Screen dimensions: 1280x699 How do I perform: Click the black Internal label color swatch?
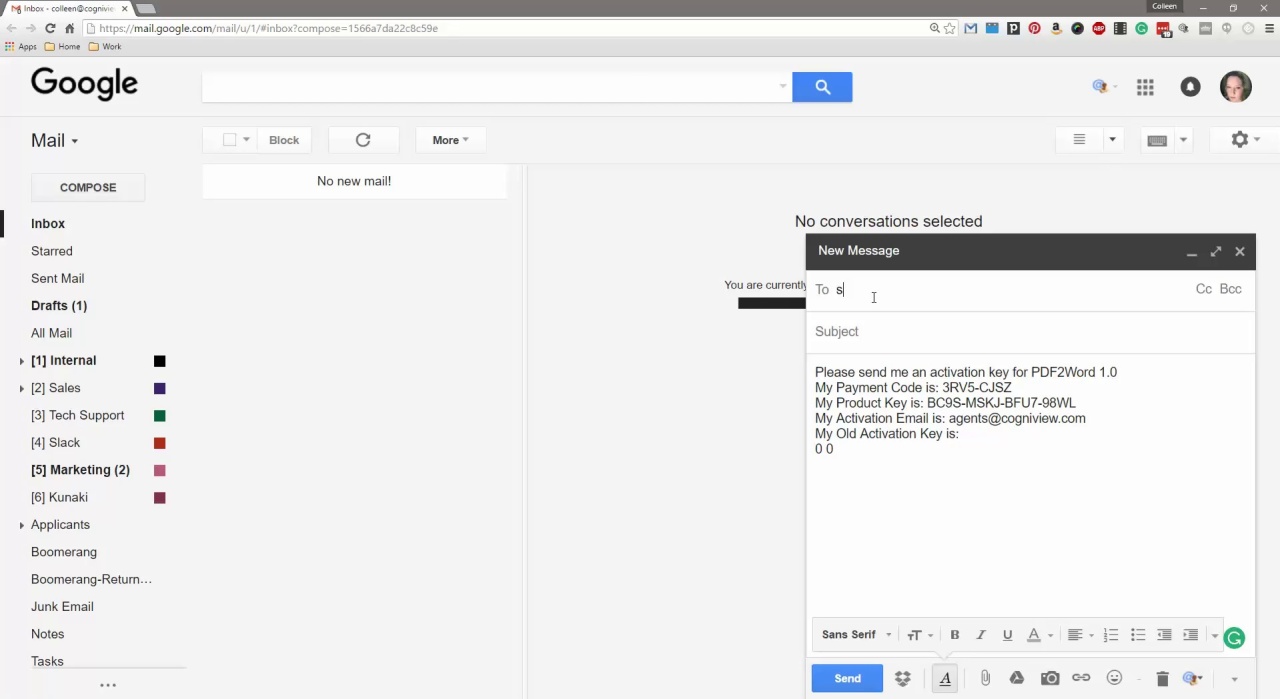(x=159, y=361)
